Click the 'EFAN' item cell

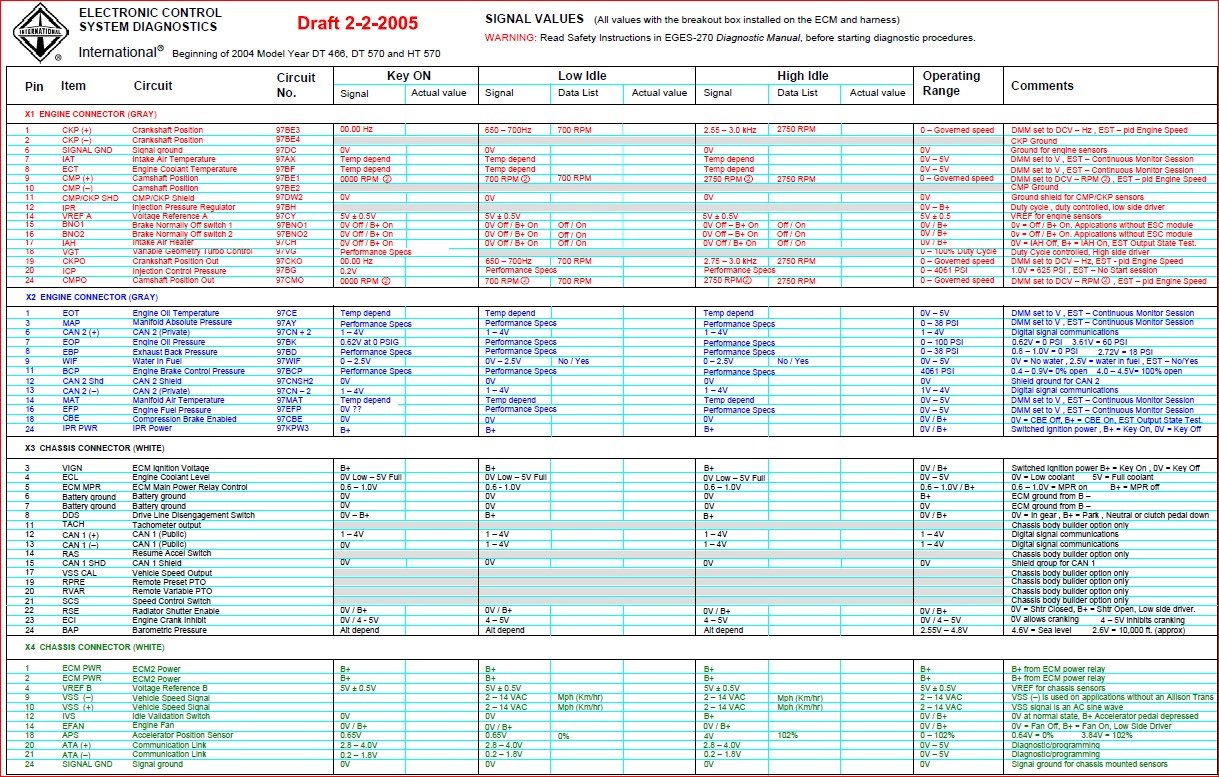tap(72, 726)
